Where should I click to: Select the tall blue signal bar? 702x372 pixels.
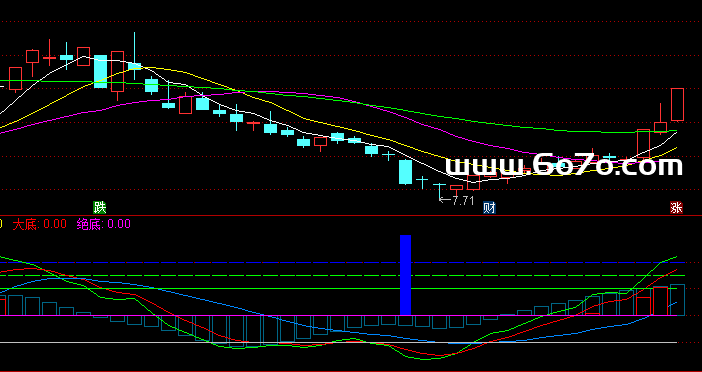coord(405,275)
